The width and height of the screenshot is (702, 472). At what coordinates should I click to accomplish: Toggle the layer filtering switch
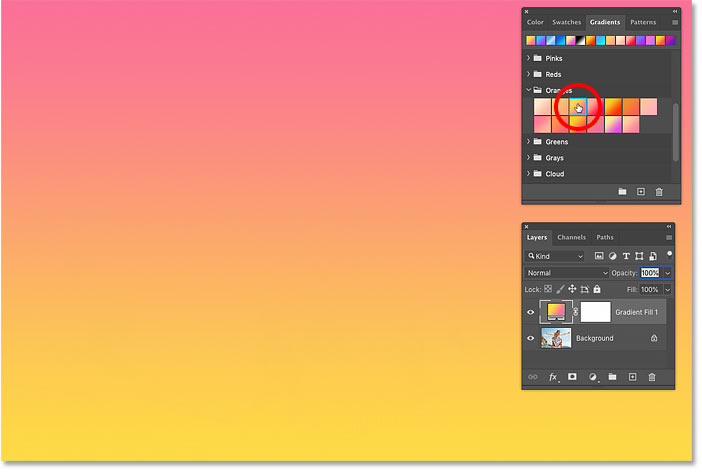pos(669,255)
